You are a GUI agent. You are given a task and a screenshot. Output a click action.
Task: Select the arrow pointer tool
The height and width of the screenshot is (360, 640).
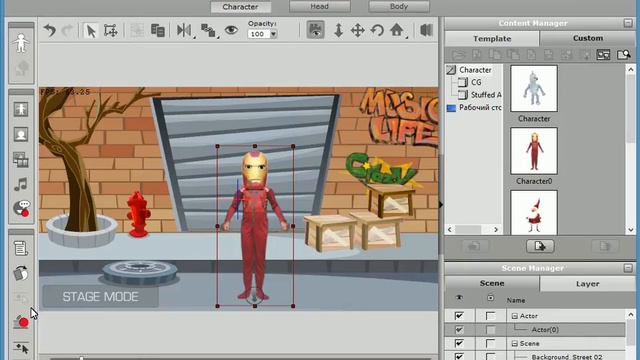tap(91, 31)
